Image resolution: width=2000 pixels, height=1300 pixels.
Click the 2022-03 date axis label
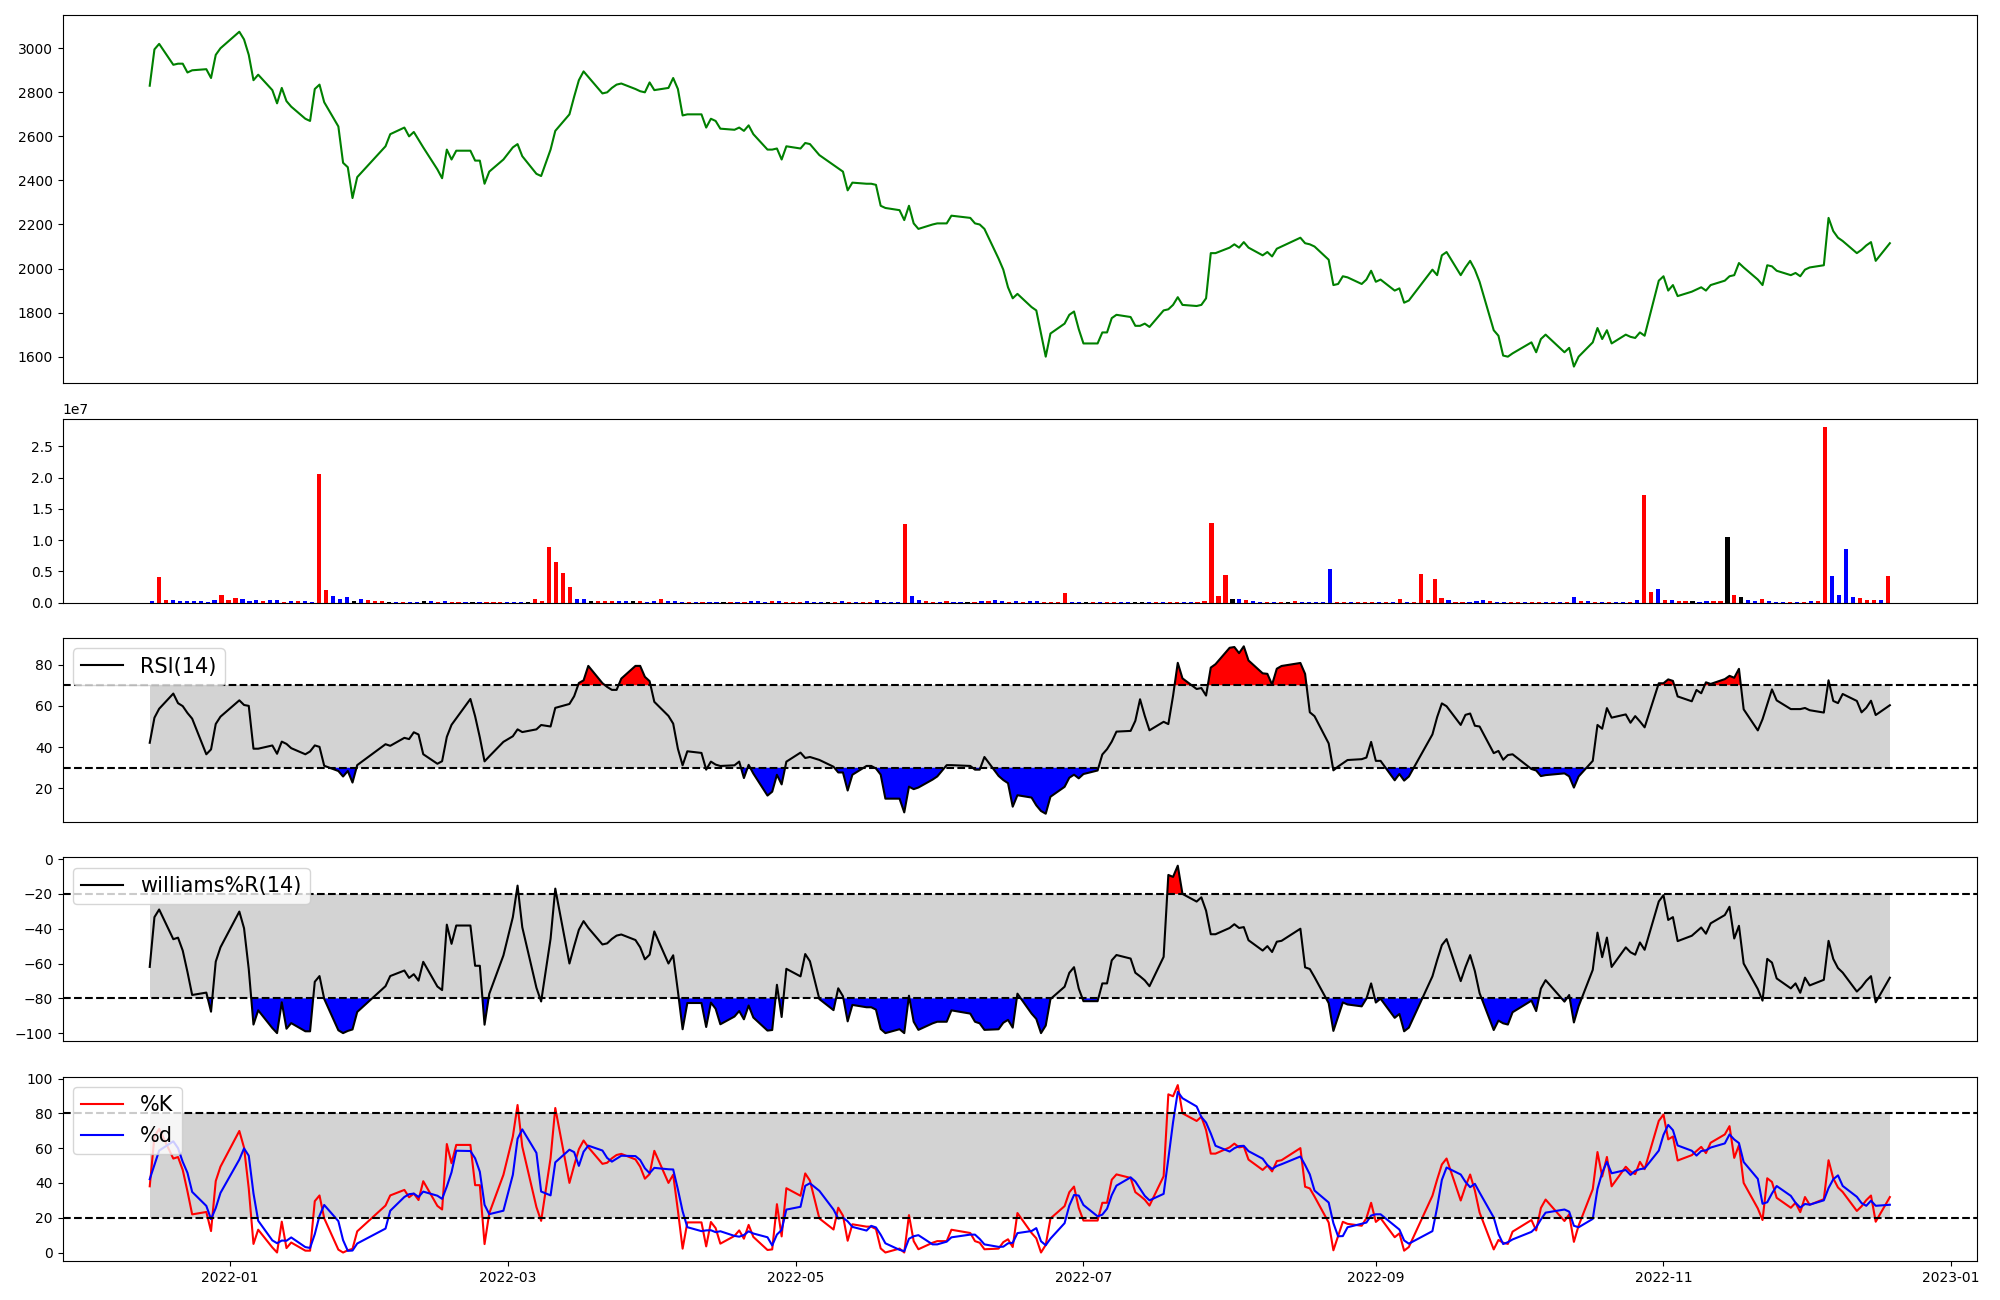[x=508, y=1276]
